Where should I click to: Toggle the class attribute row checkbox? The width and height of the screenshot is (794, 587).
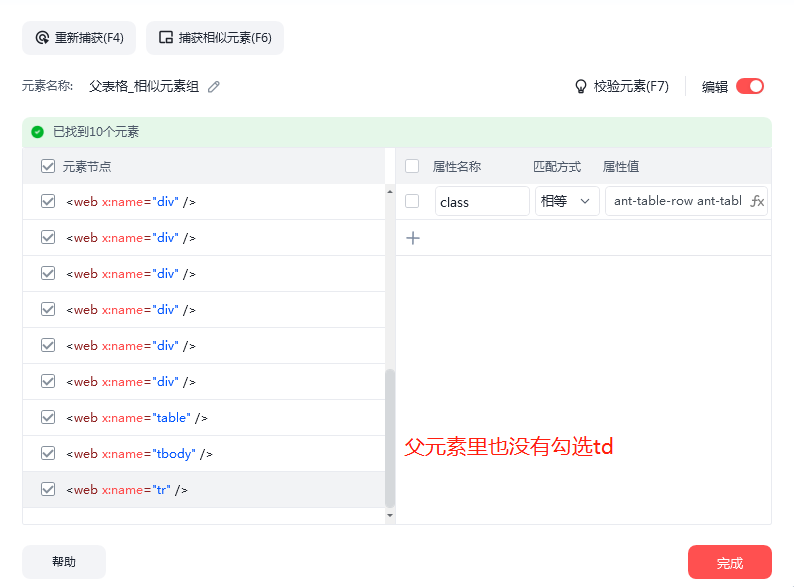pos(412,201)
